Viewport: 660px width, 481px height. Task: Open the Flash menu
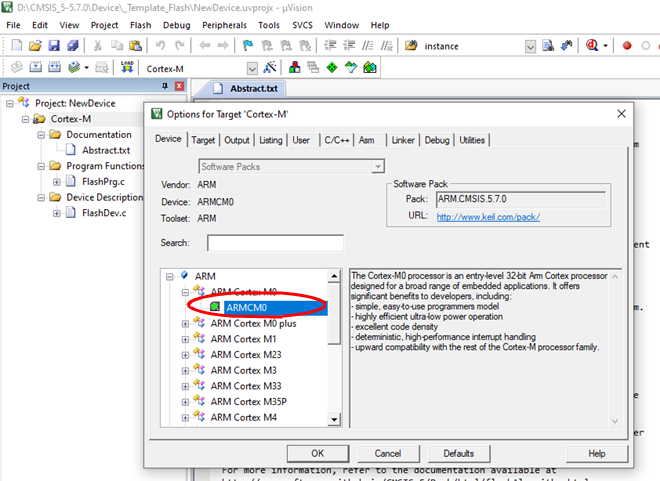click(x=141, y=25)
